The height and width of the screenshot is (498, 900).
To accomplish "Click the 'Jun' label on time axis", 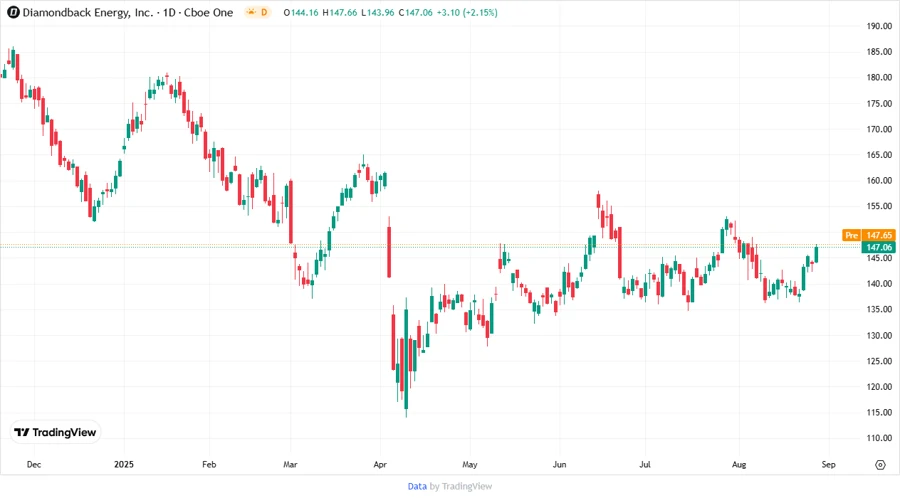I will click(x=559, y=464).
